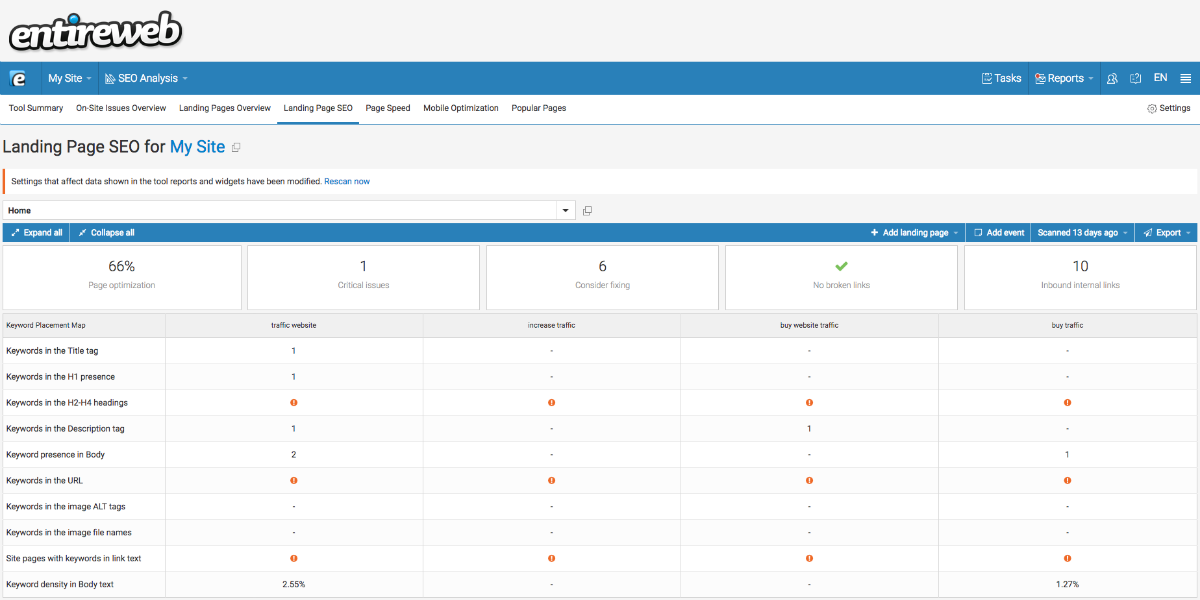This screenshot has width=1200, height=600.
Task: Click the 2.55% keyword density value
Action: 293,584
